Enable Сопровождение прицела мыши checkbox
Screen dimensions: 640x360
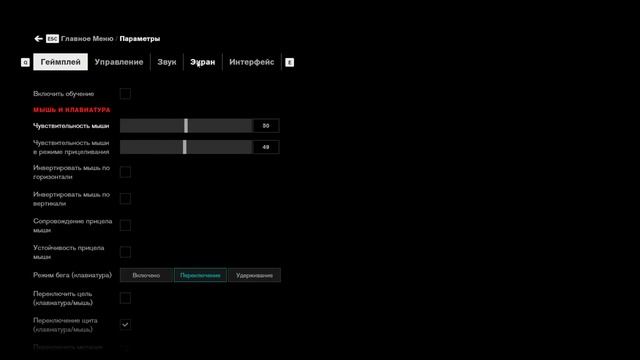pyautogui.click(x=125, y=225)
